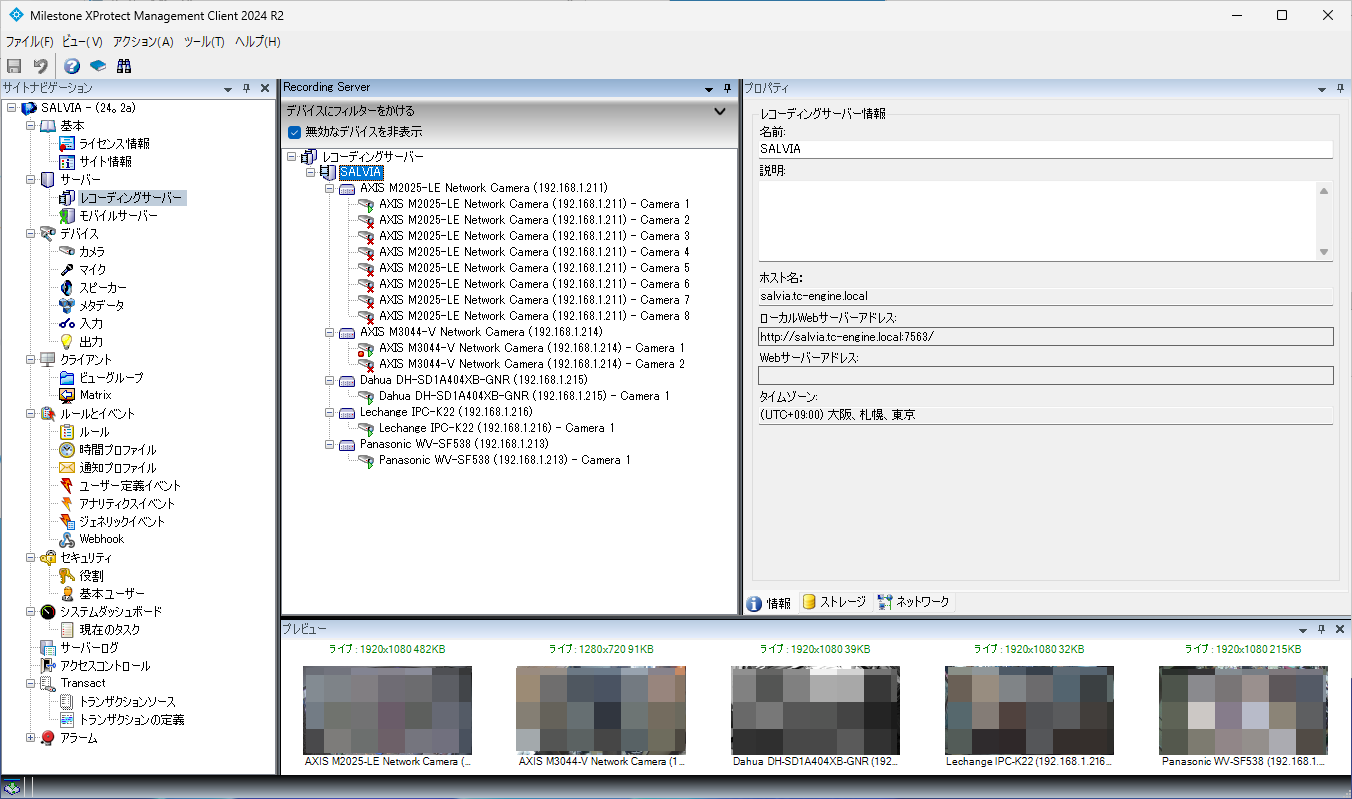The image size is (1352, 799).
Task: Open the ツール(T) menu
Action: click(204, 42)
